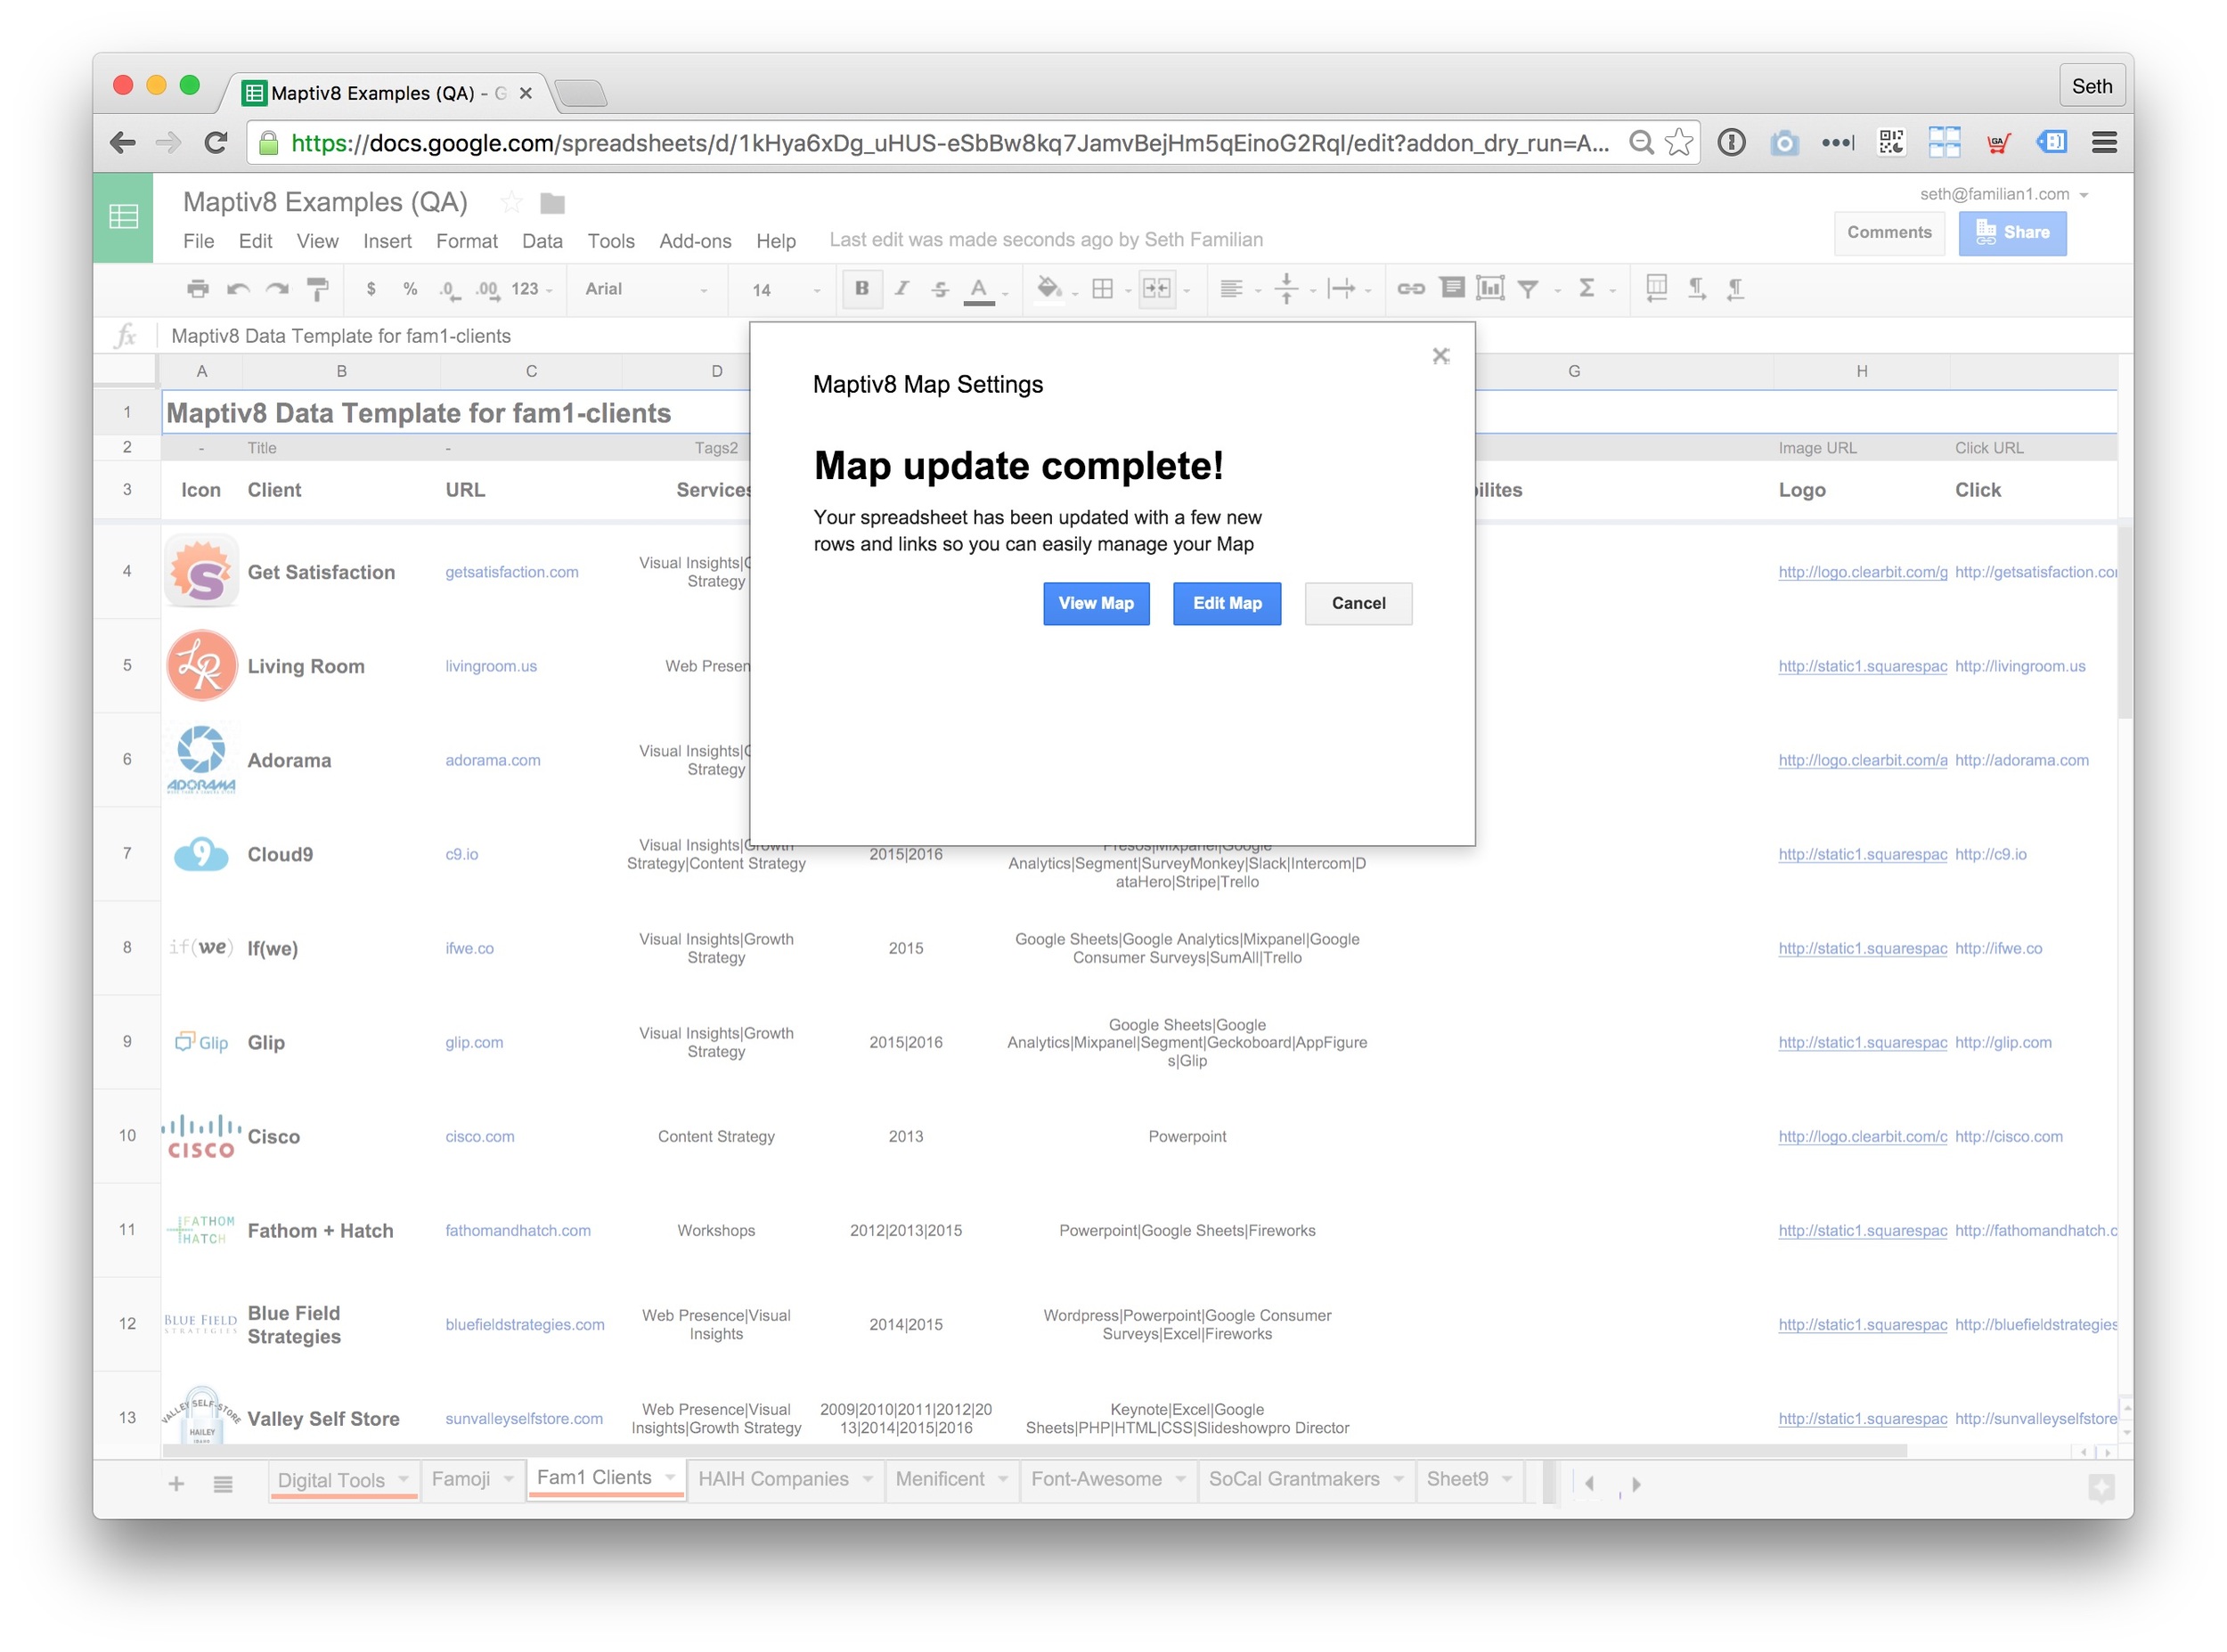The height and width of the screenshot is (1652, 2227).
Task: Open Fam1 Clients tab dropdown arrow
Action: (x=670, y=1477)
